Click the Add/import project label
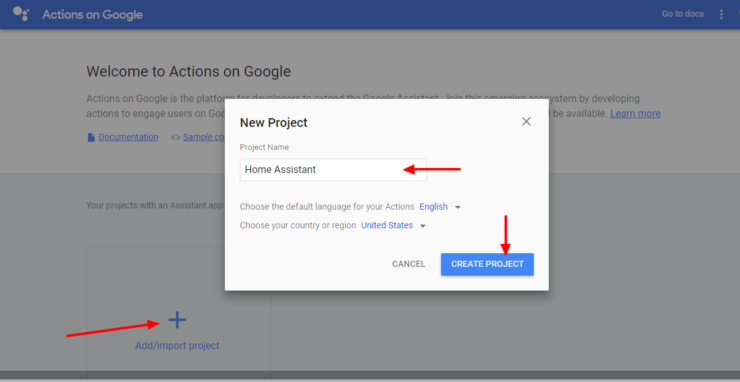 (177, 346)
